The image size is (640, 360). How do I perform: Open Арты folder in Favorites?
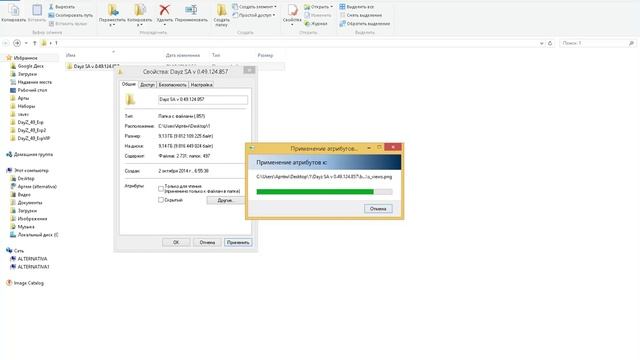pyautogui.click(x=20, y=98)
